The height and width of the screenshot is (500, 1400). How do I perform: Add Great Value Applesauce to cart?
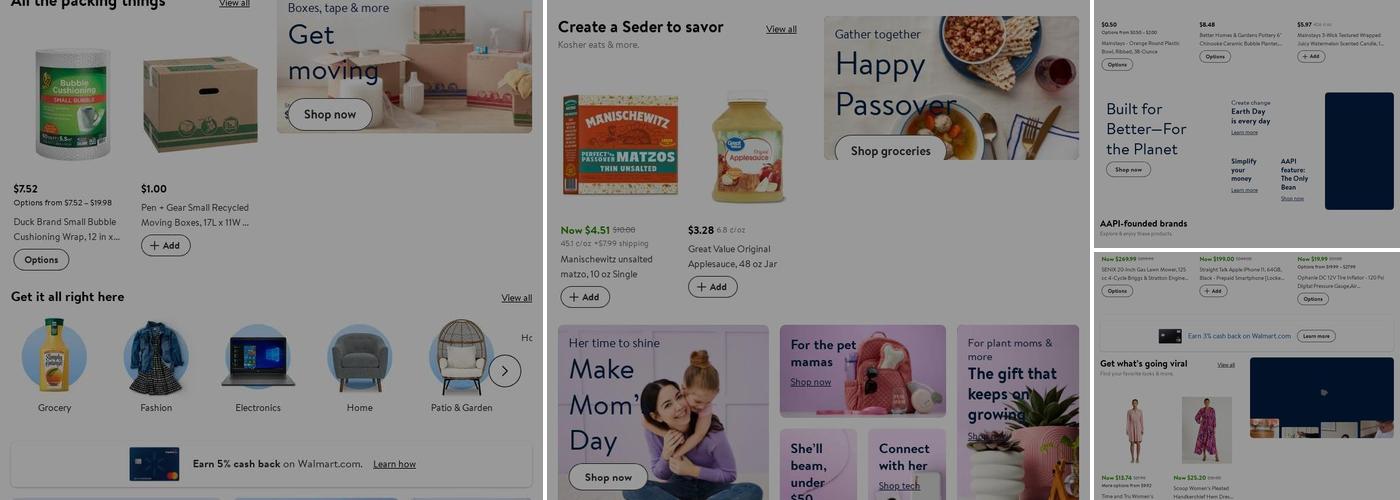click(x=713, y=287)
